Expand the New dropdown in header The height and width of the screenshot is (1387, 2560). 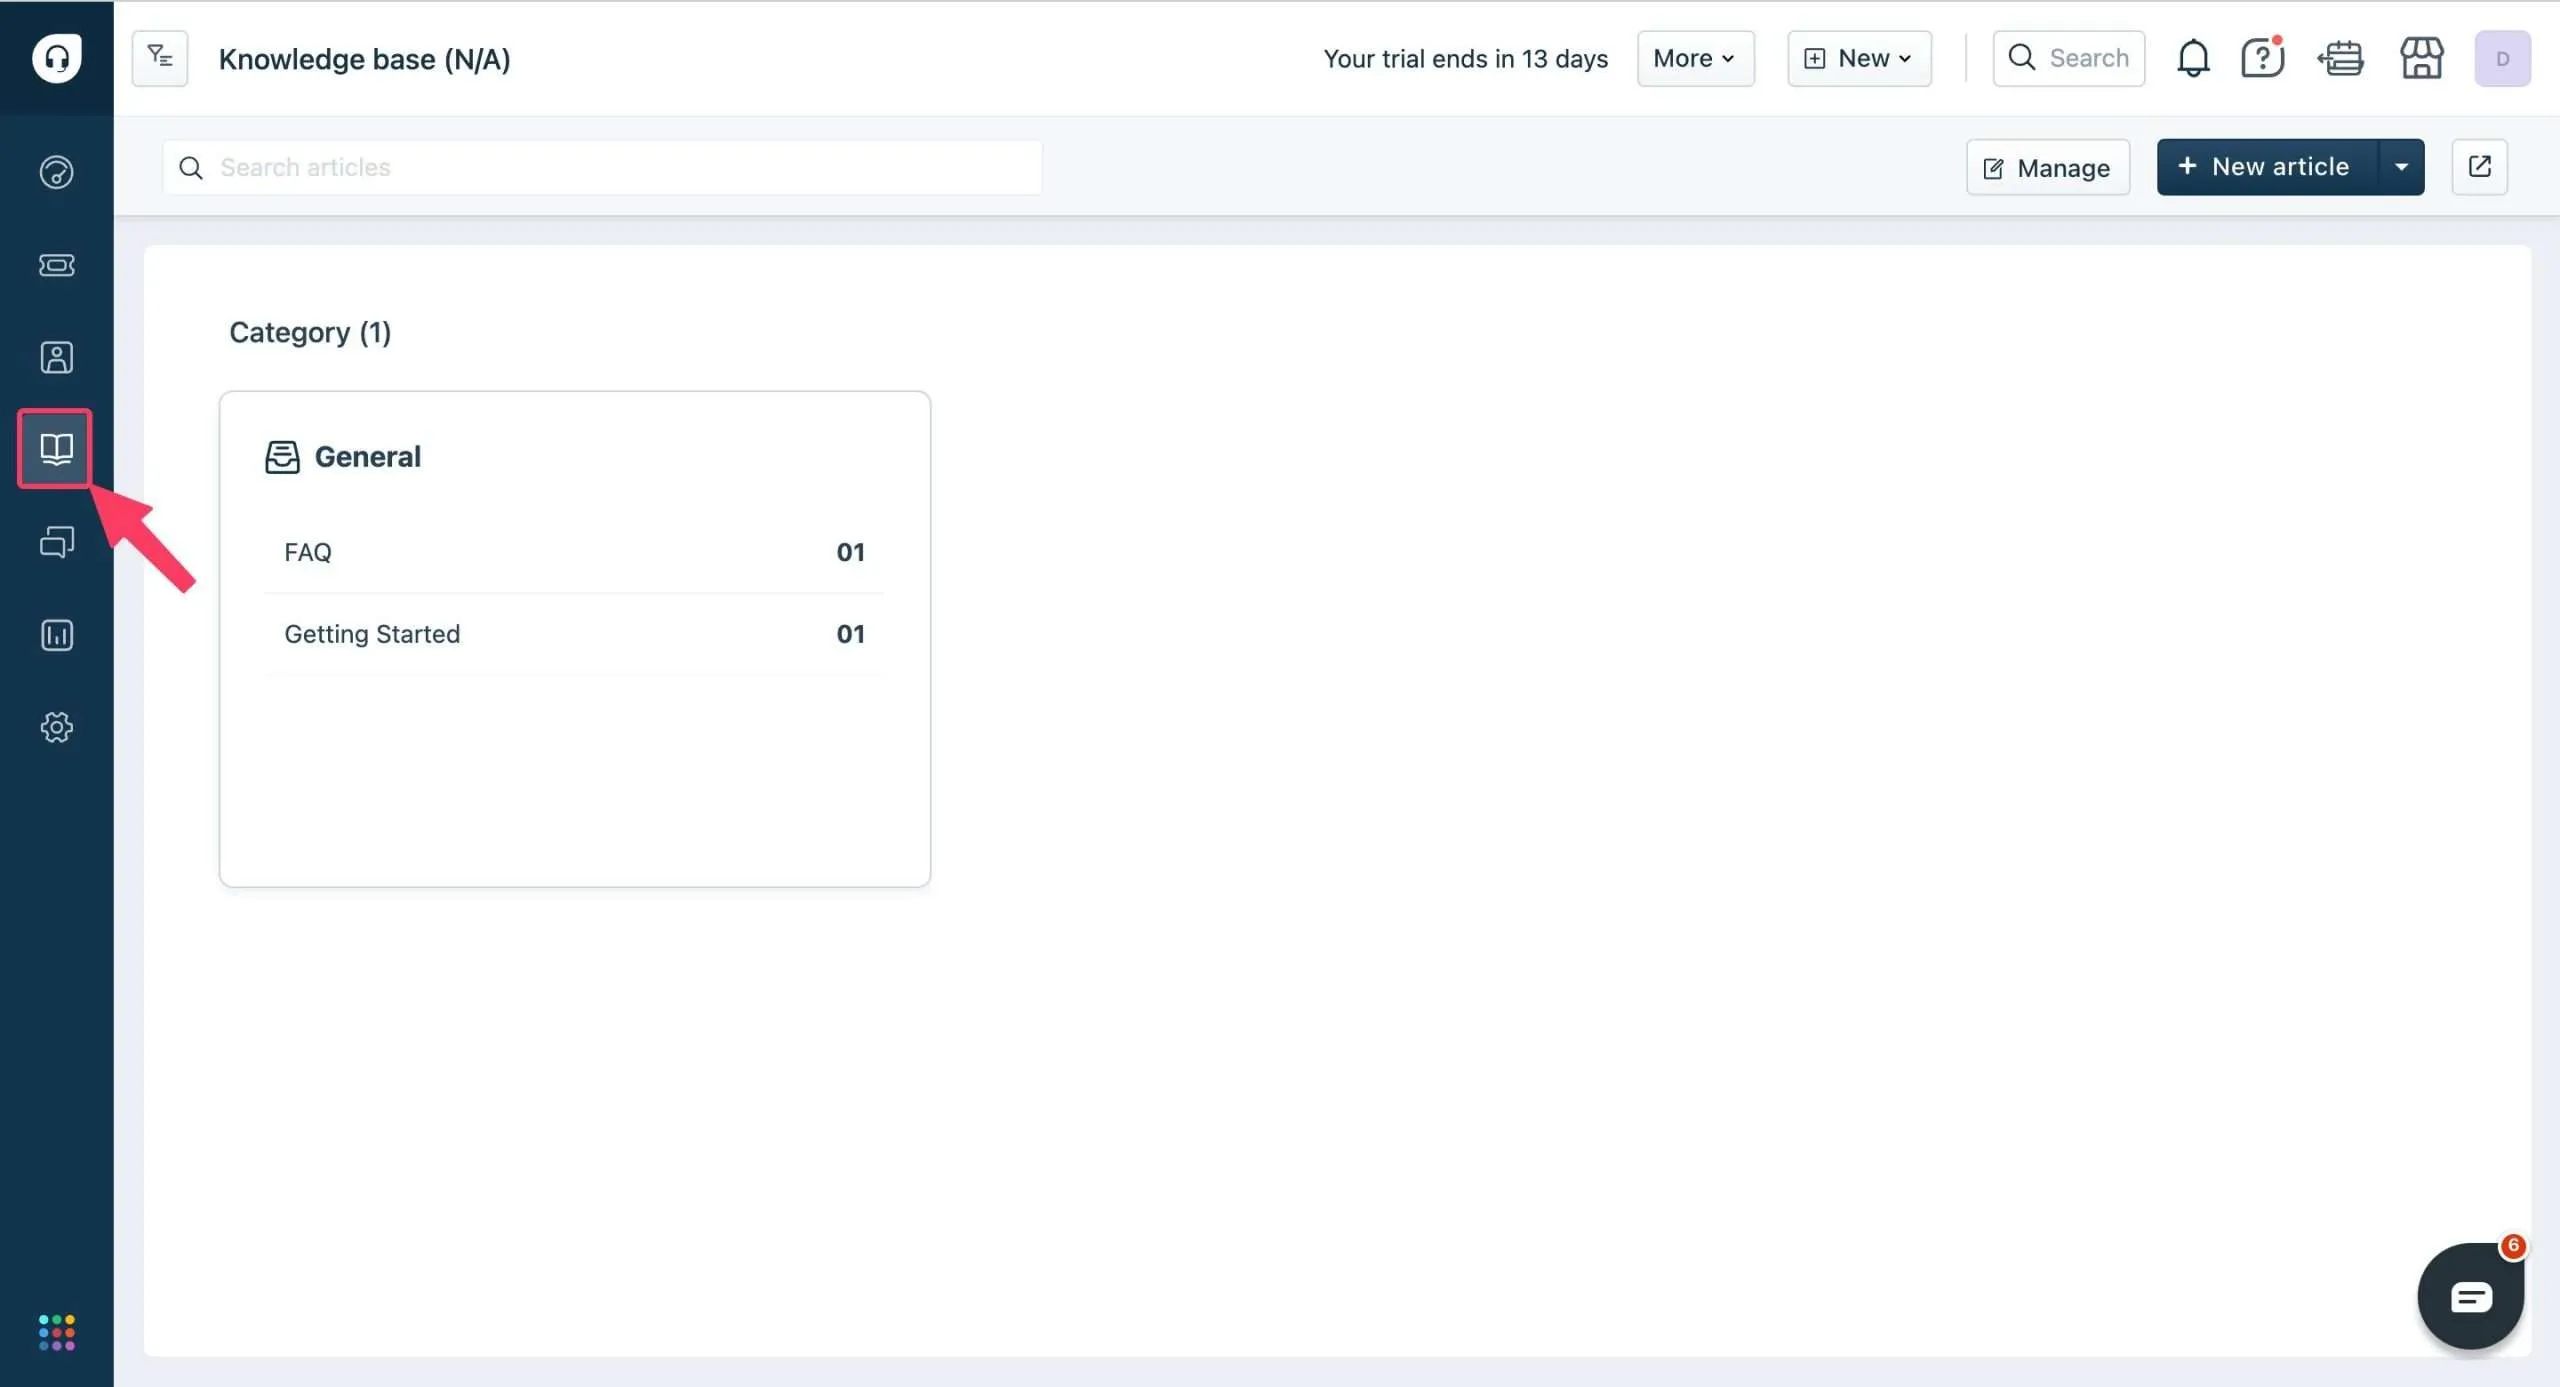[x=1859, y=58]
